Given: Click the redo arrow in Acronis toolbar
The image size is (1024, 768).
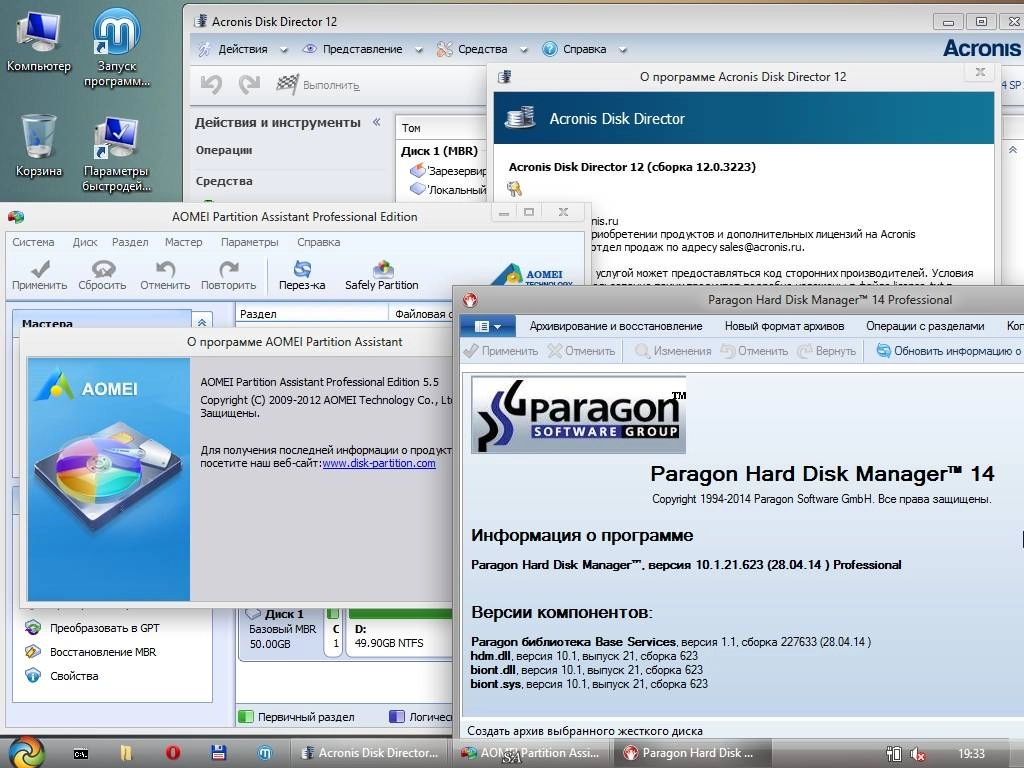Looking at the screenshot, I should [x=249, y=84].
